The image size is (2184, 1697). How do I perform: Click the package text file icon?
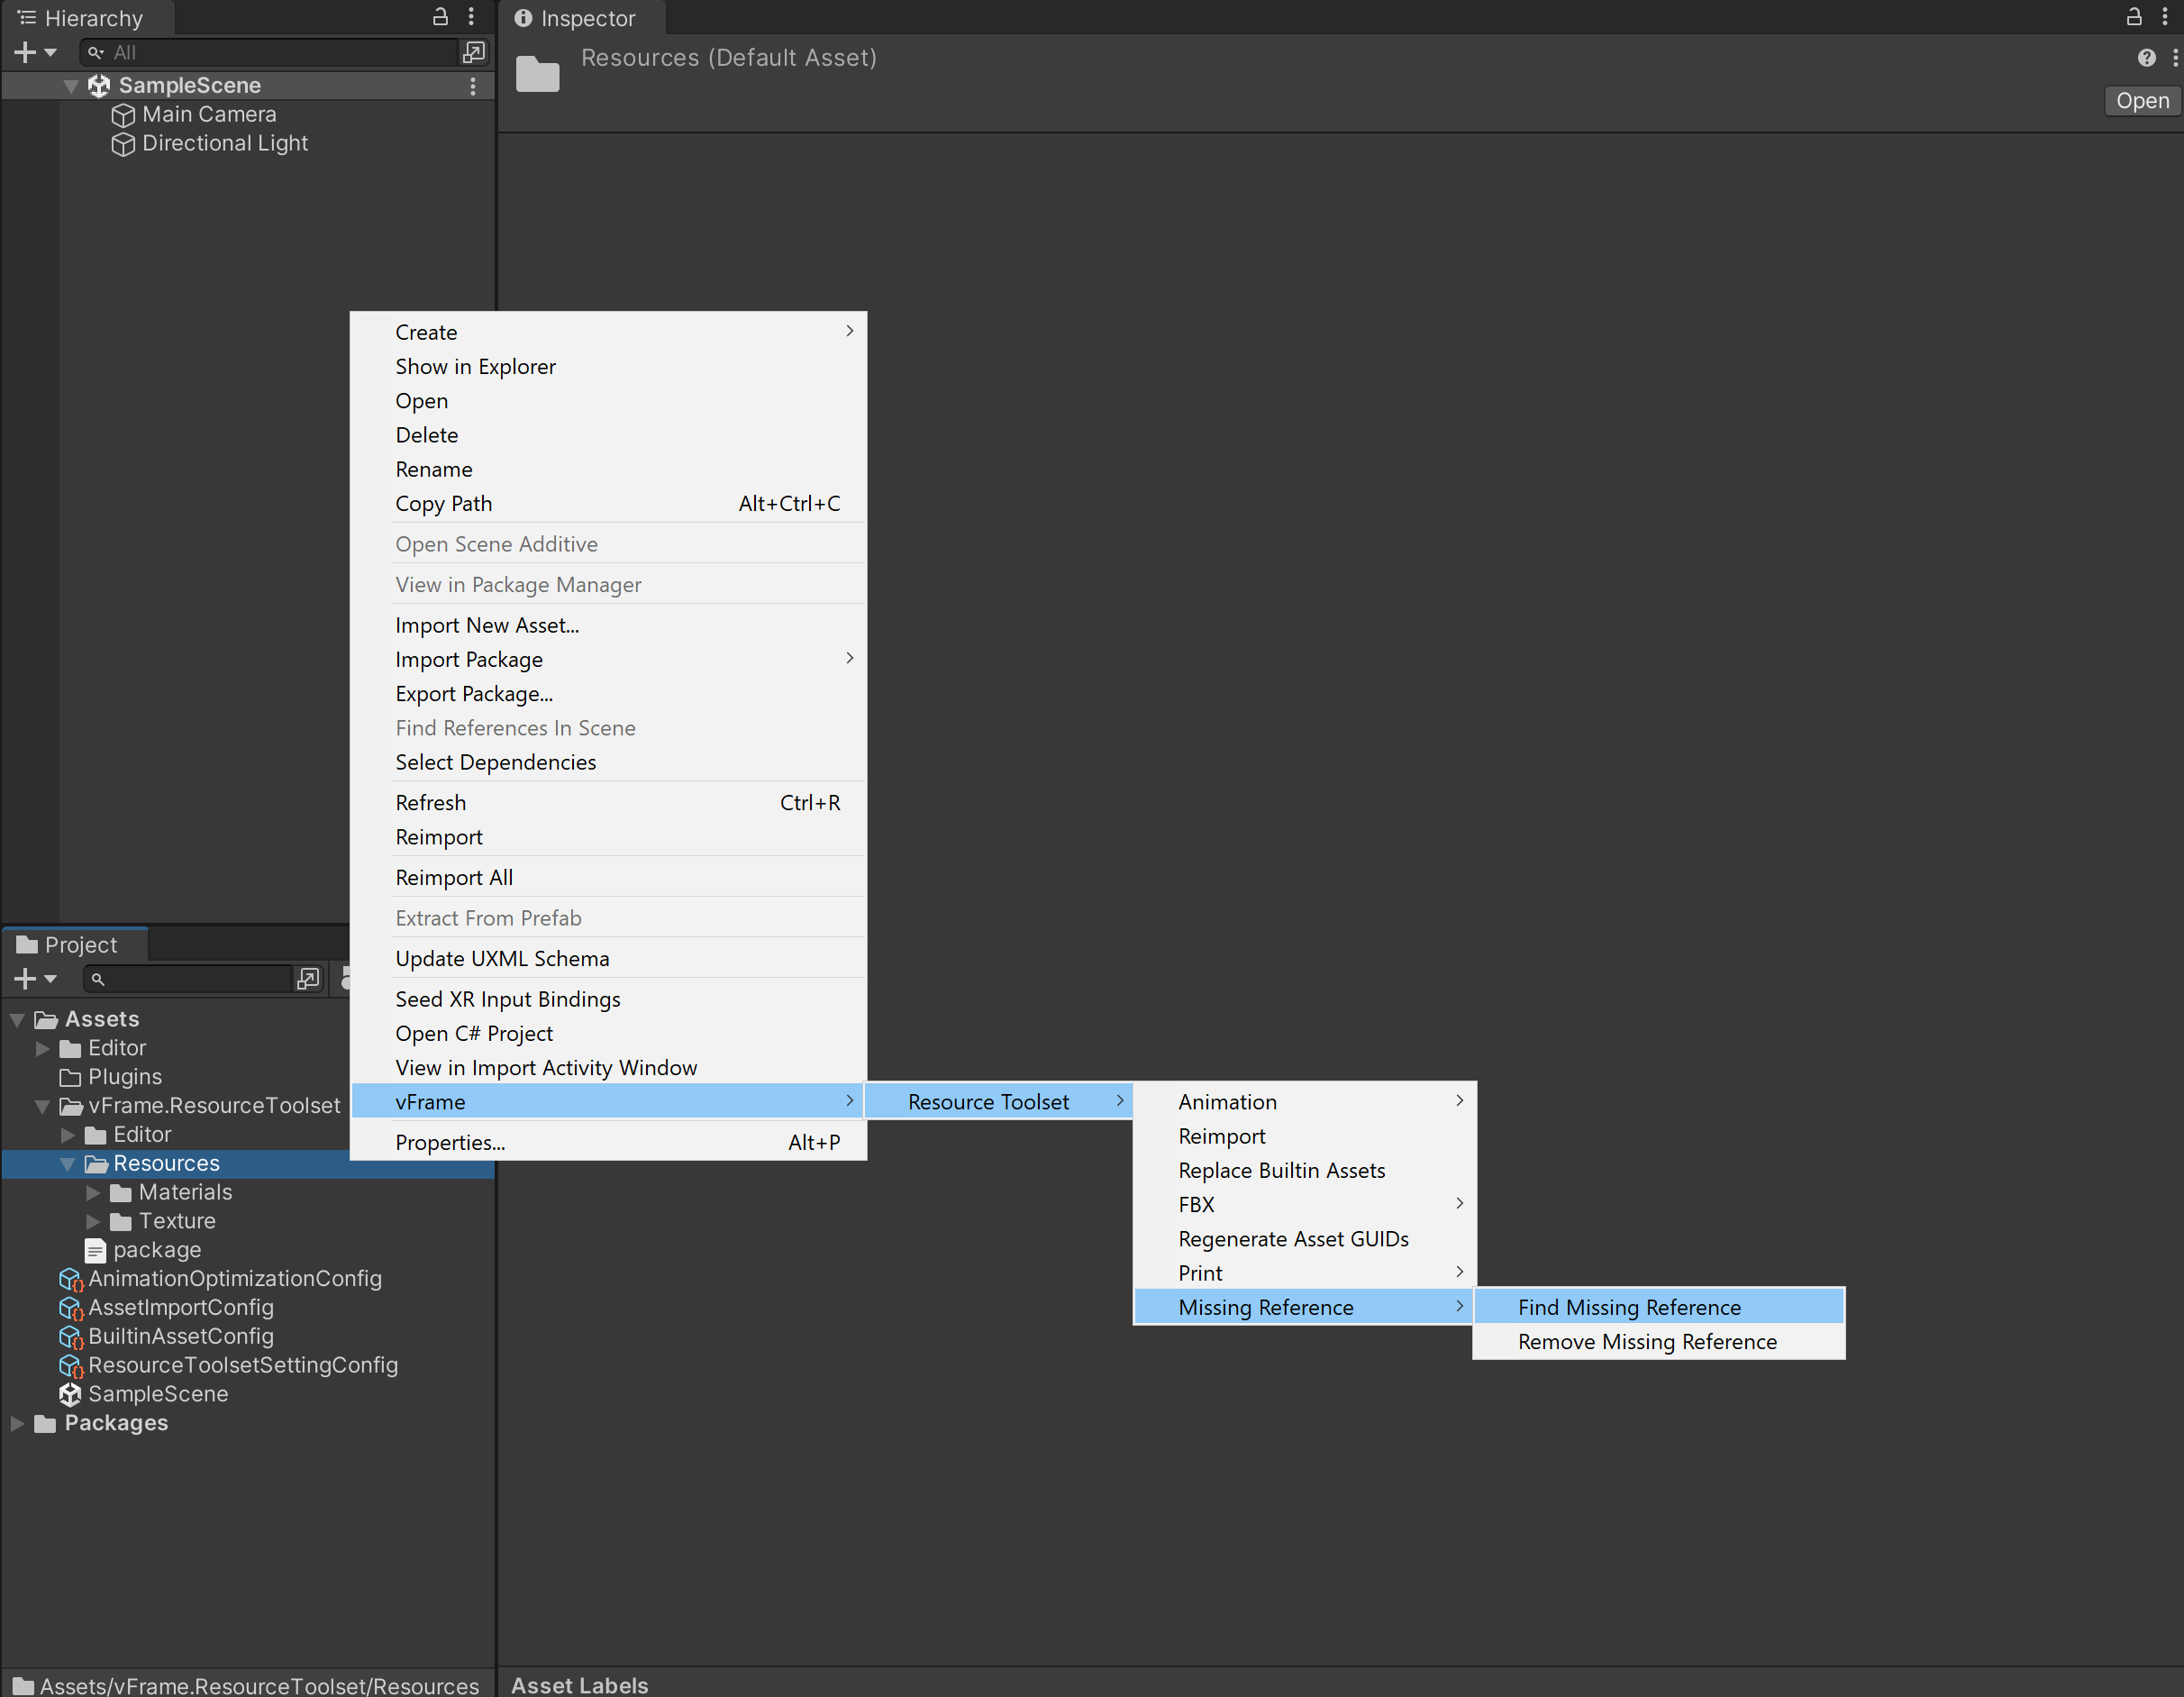pyautogui.click(x=96, y=1250)
